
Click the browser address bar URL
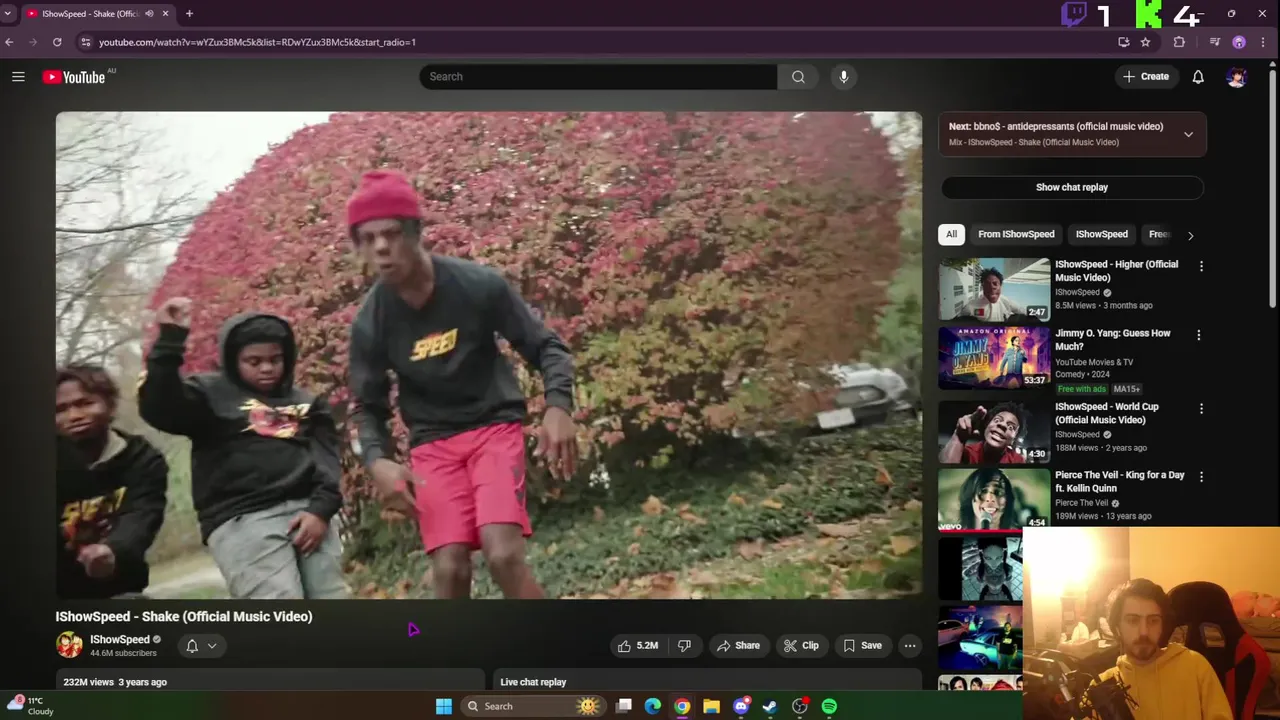(257, 42)
